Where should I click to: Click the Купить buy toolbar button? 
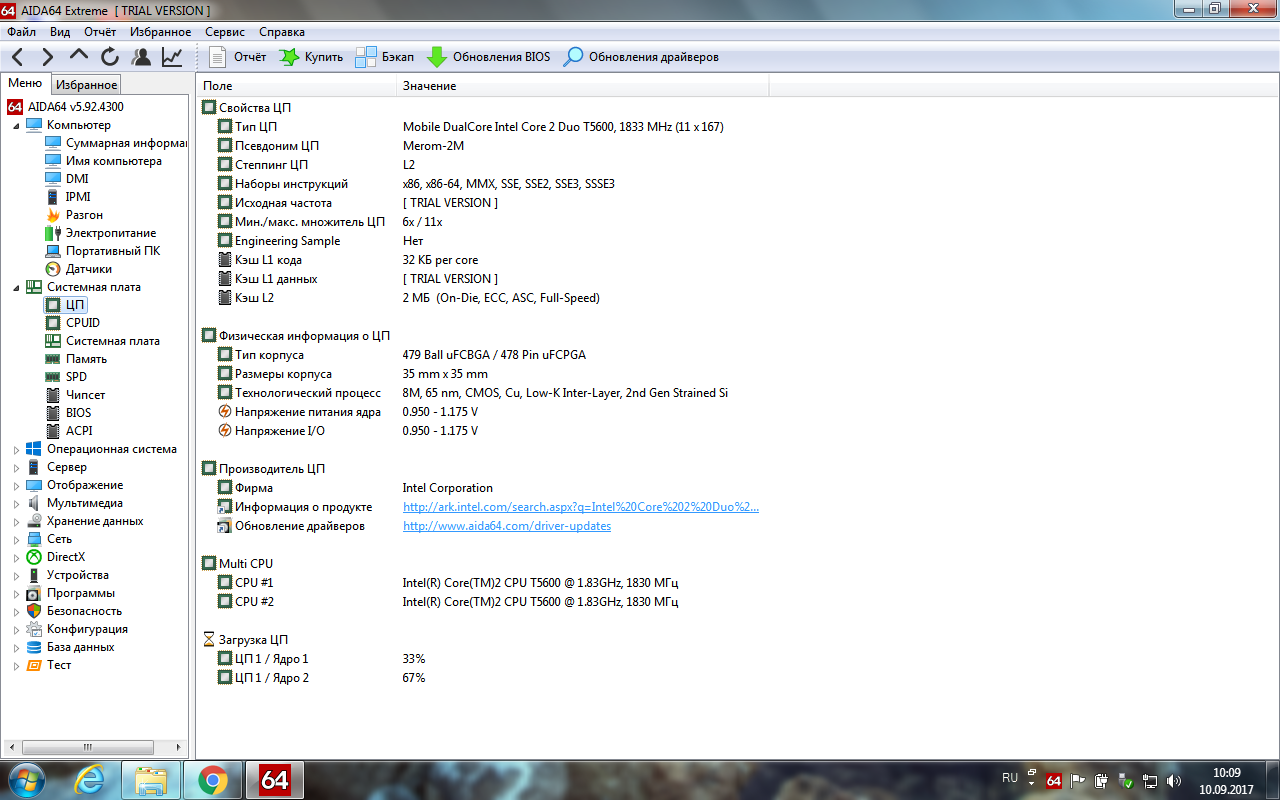click(311, 57)
